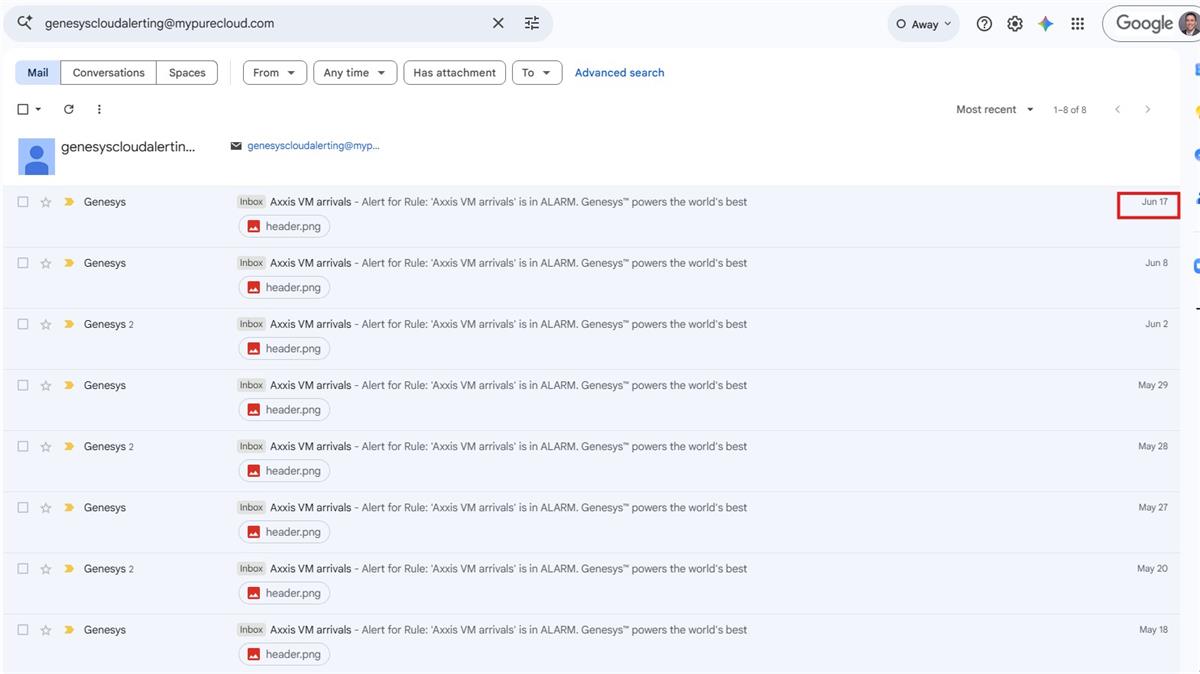Toggle importance marker on the May 20 email
Viewport: 1200px width, 674px height.
click(69, 568)
